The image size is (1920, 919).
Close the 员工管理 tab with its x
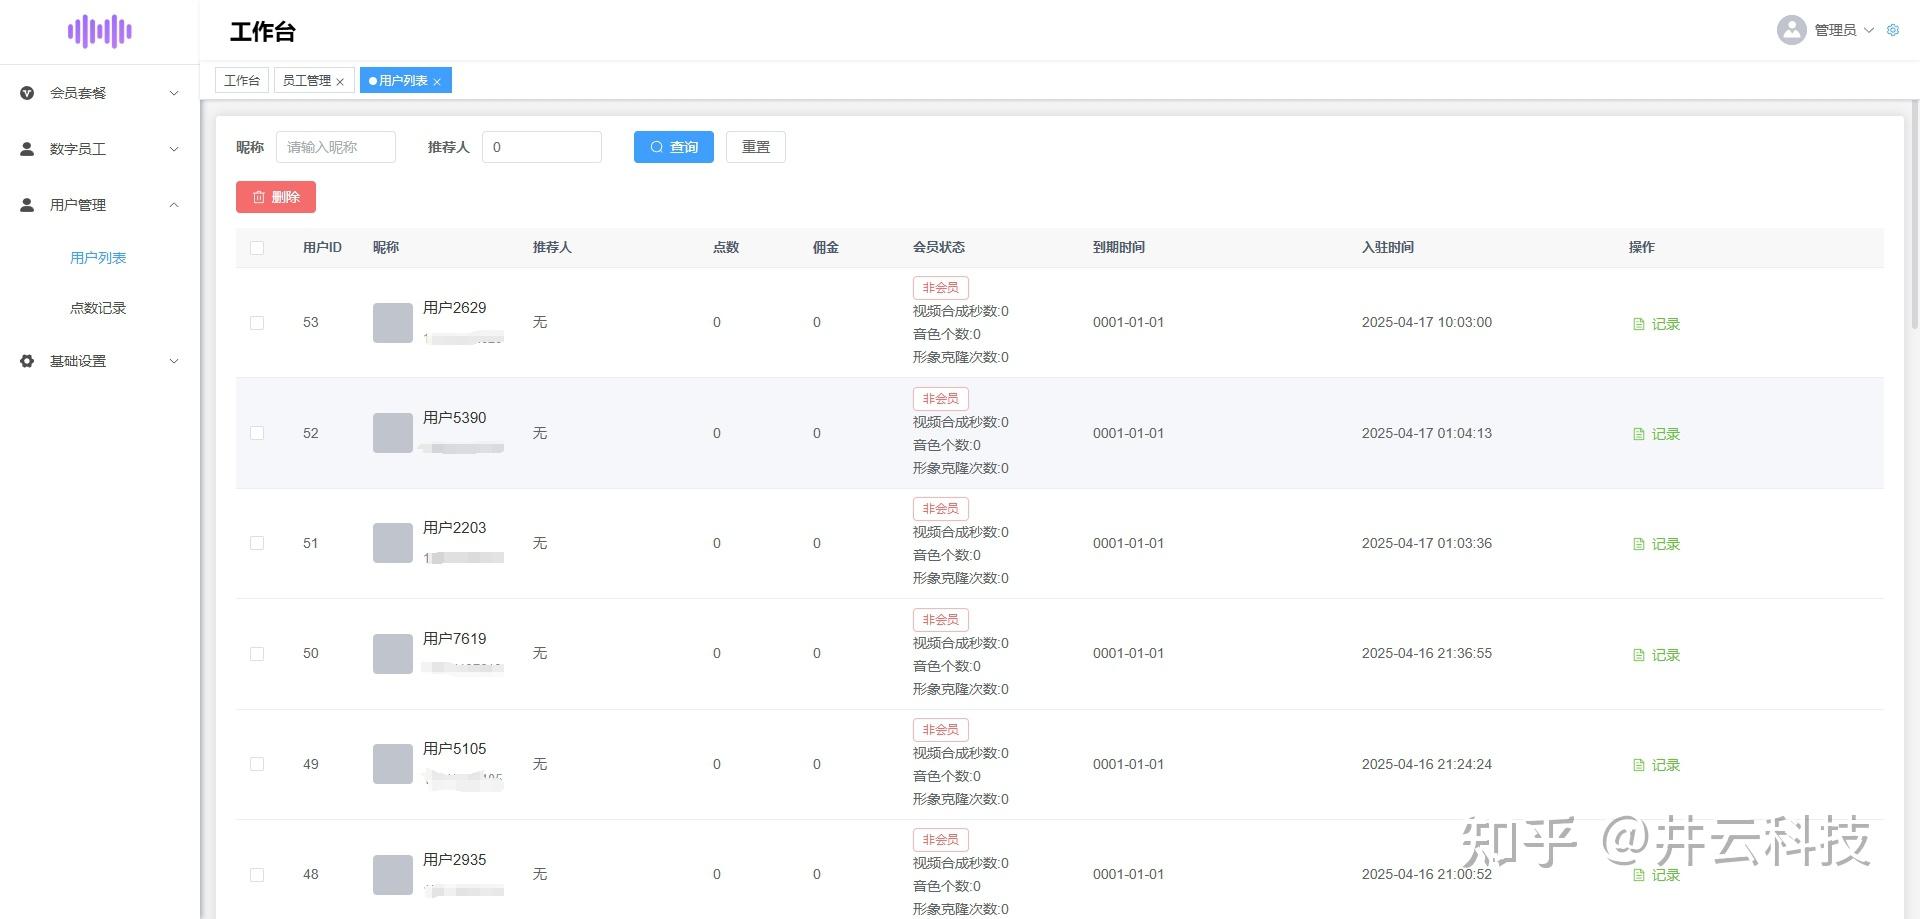pyautogui.click(x=340, y=82)
